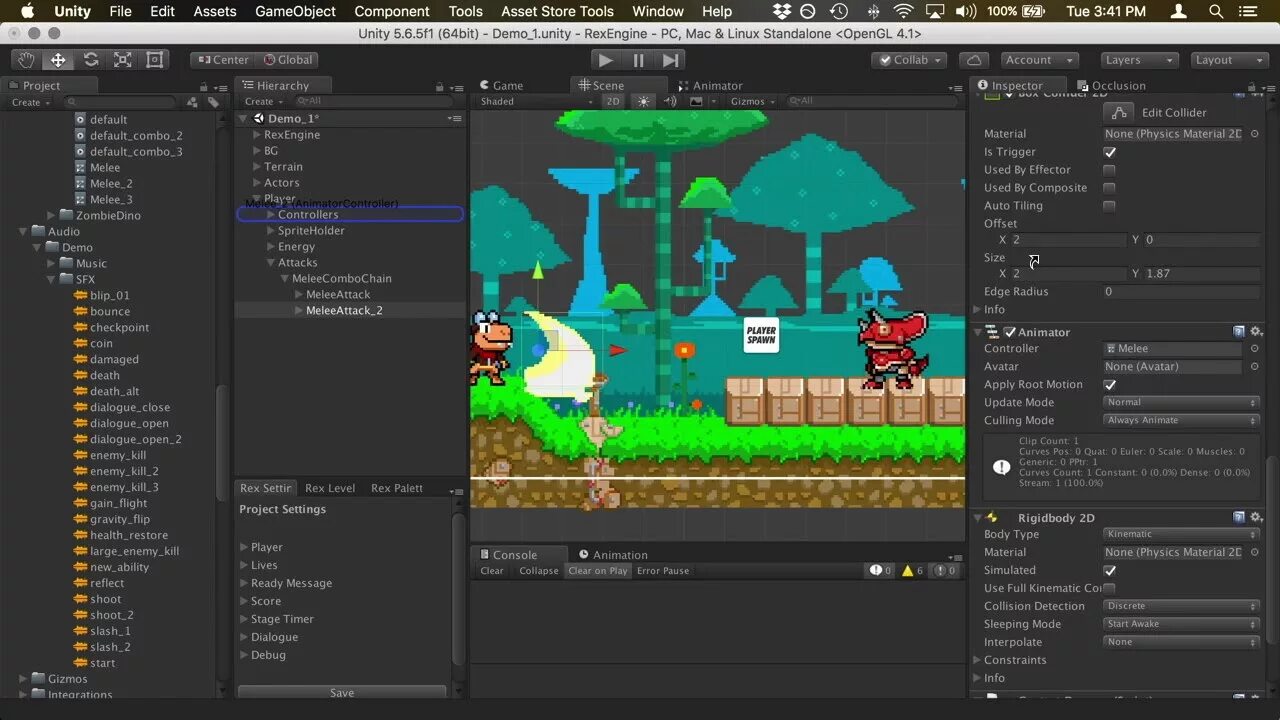Enable the Auto Tiling checkbox
Image resolution: width=1280 pixels, height=720 pixels.
click(1109, 206)
